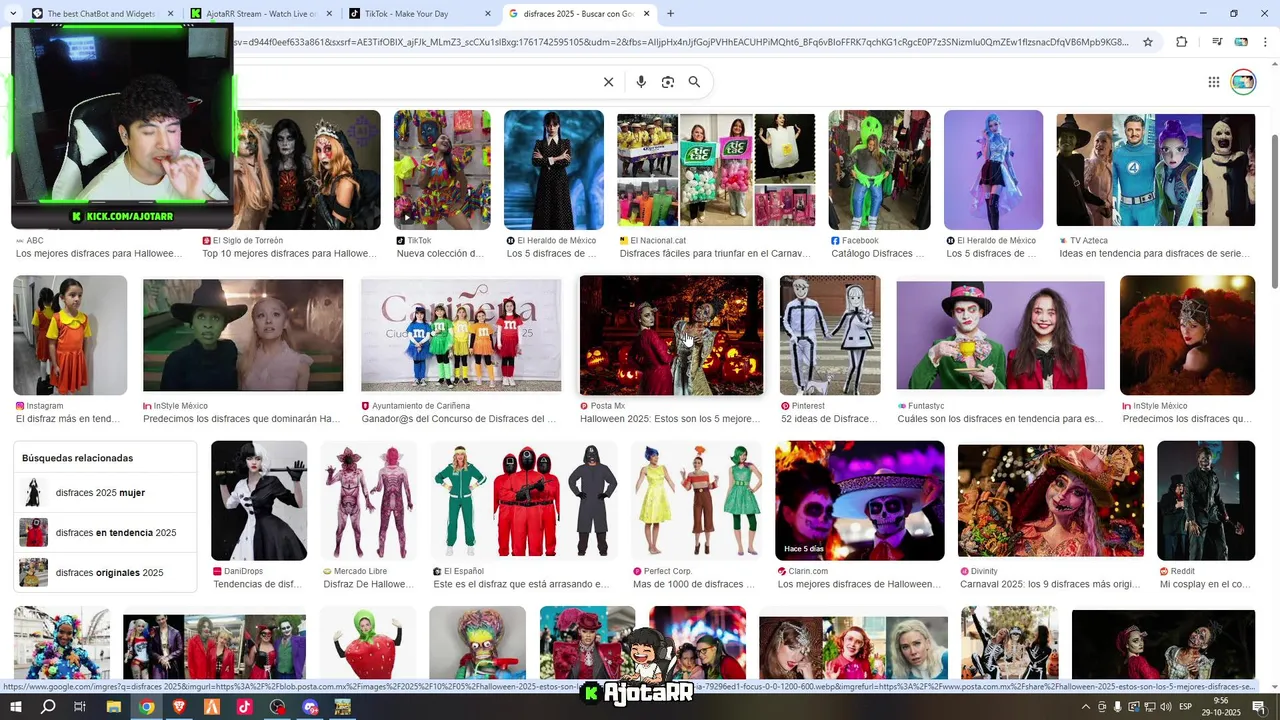
Task: Start a voice search with the microphone
Action: coord(641,82)
